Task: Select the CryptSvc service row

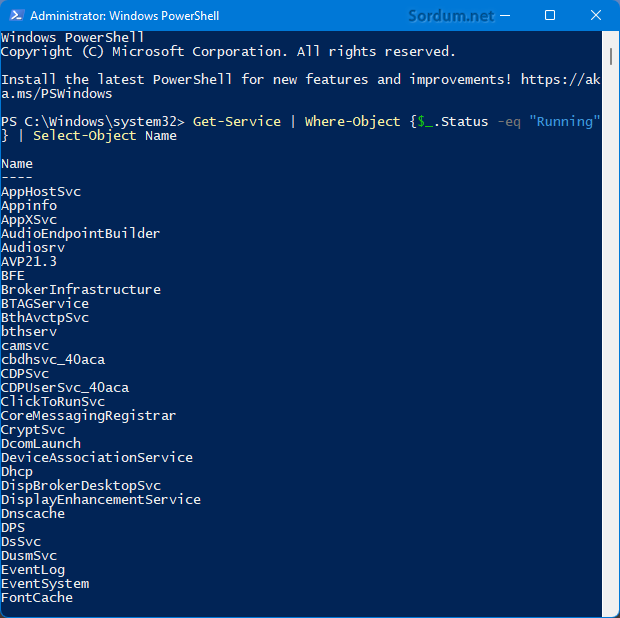Action: (33, 430)
